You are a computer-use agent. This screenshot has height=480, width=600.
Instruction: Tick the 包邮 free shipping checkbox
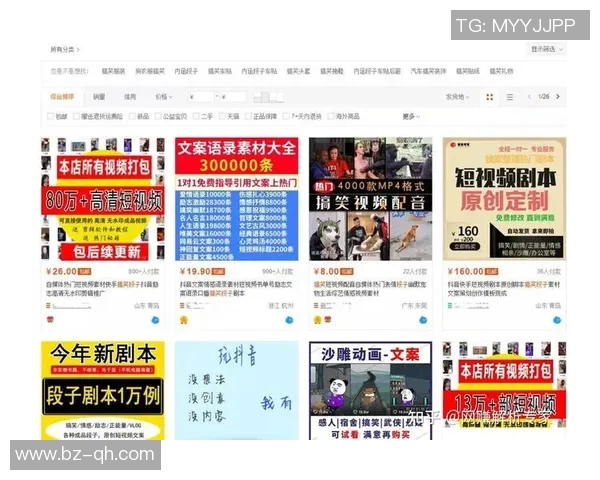(x=50, y=116)
